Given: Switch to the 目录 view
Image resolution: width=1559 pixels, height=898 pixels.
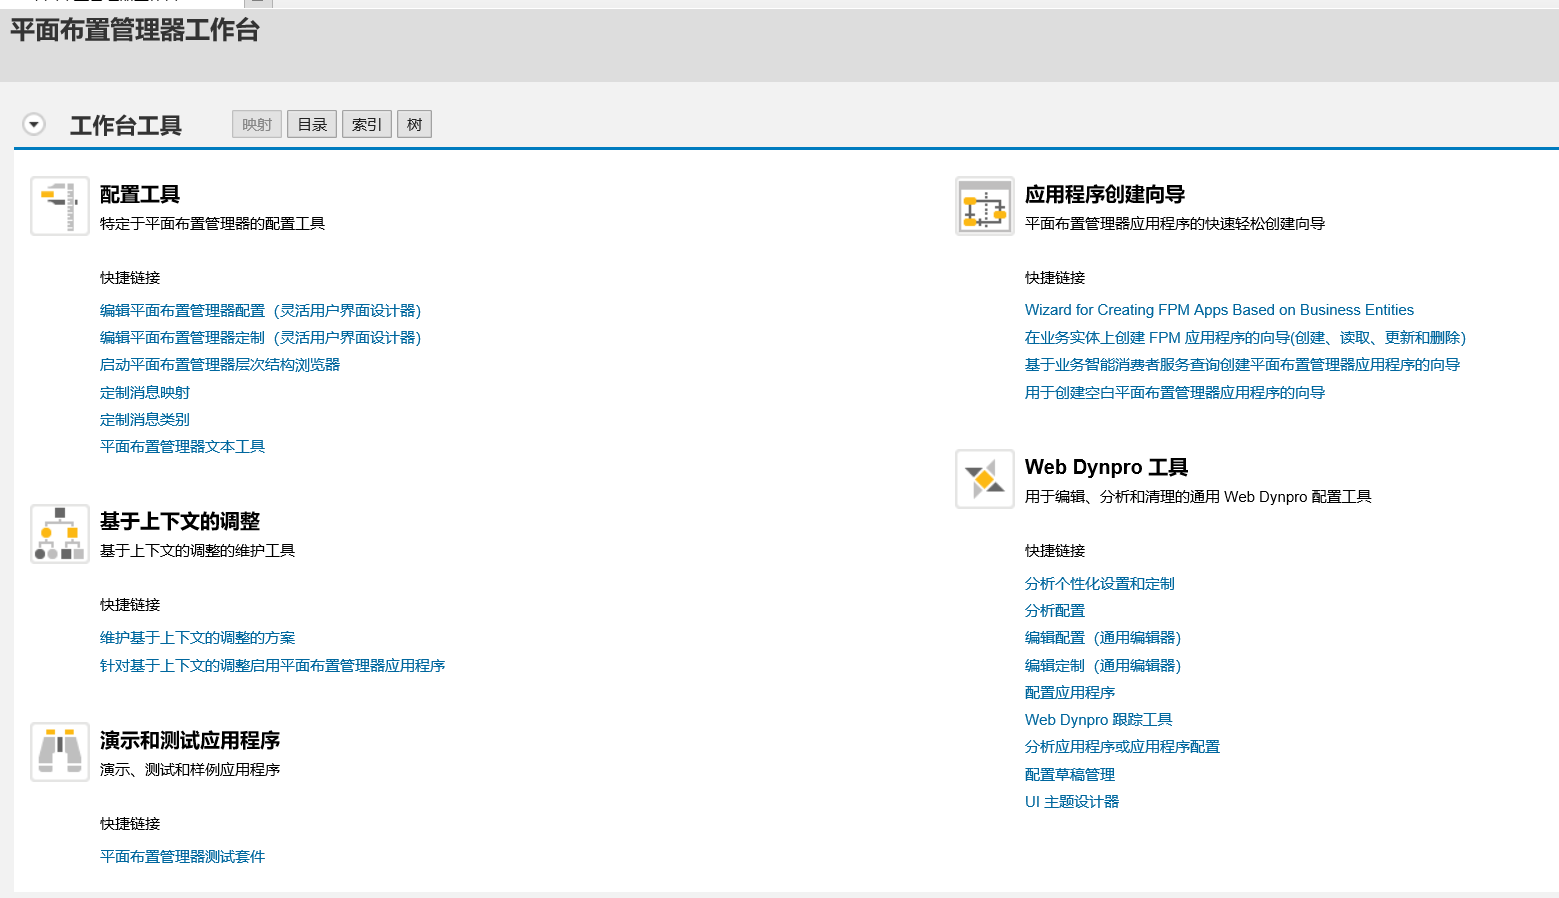Looking at the screenshot, I should (x=311, y=123).
